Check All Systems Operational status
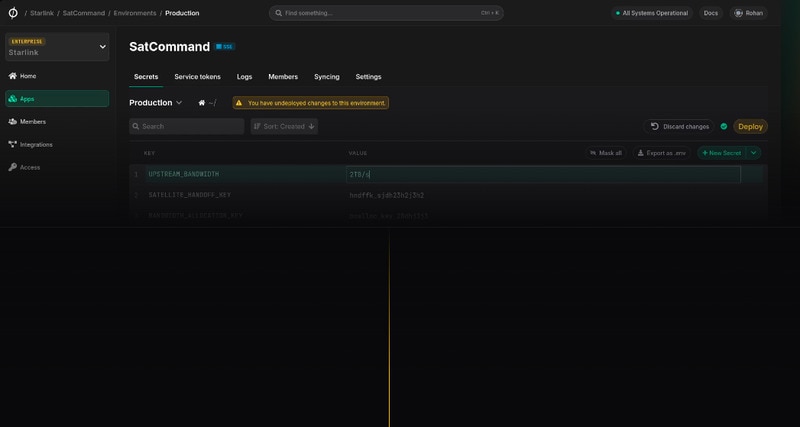This screenshot has width=800, height=427. tap(652, 13)
